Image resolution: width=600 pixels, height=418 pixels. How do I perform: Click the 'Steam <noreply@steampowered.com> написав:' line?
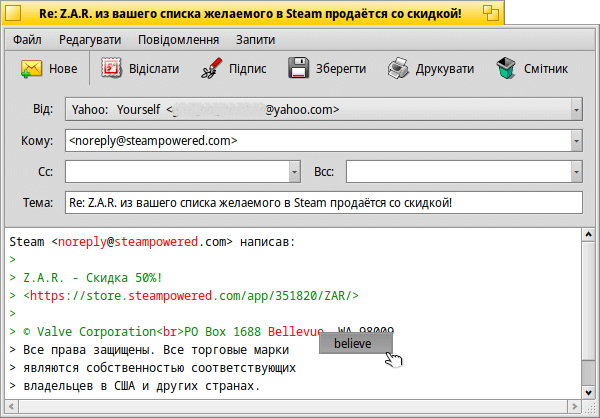(x=152, y=242)
